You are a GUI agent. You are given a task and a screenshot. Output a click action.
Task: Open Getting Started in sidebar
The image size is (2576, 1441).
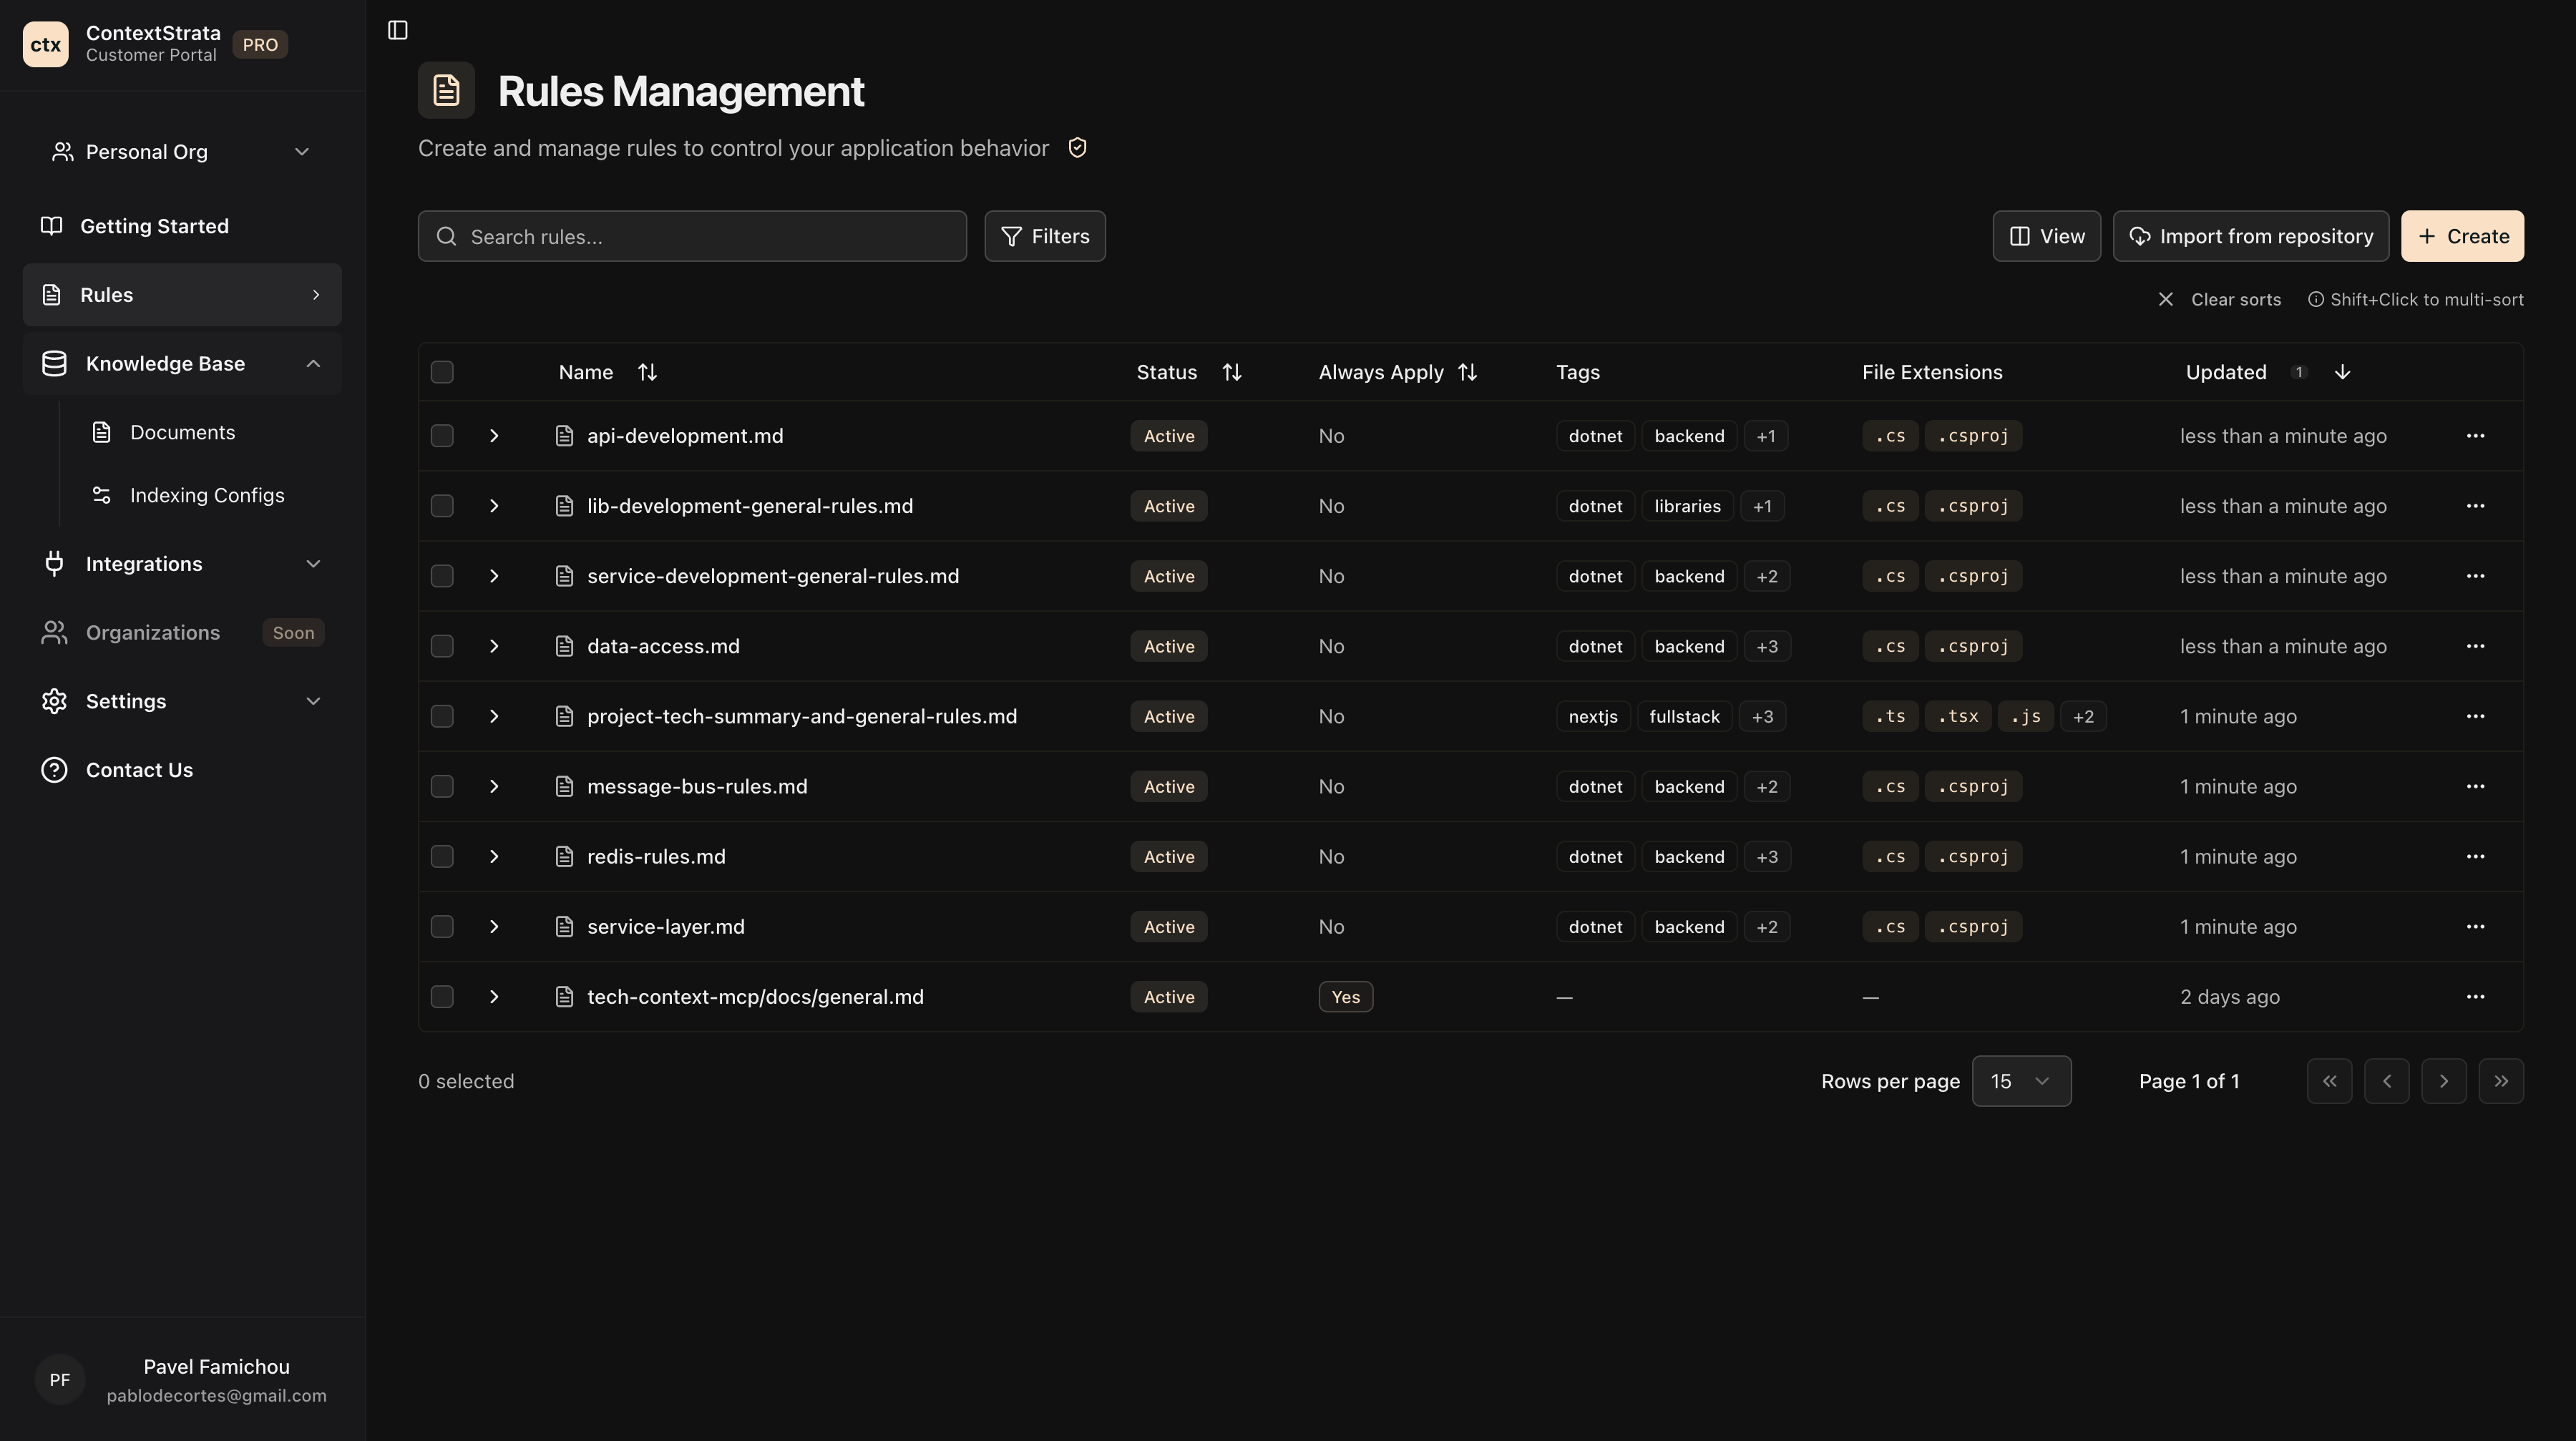click(x=182, y=226)
